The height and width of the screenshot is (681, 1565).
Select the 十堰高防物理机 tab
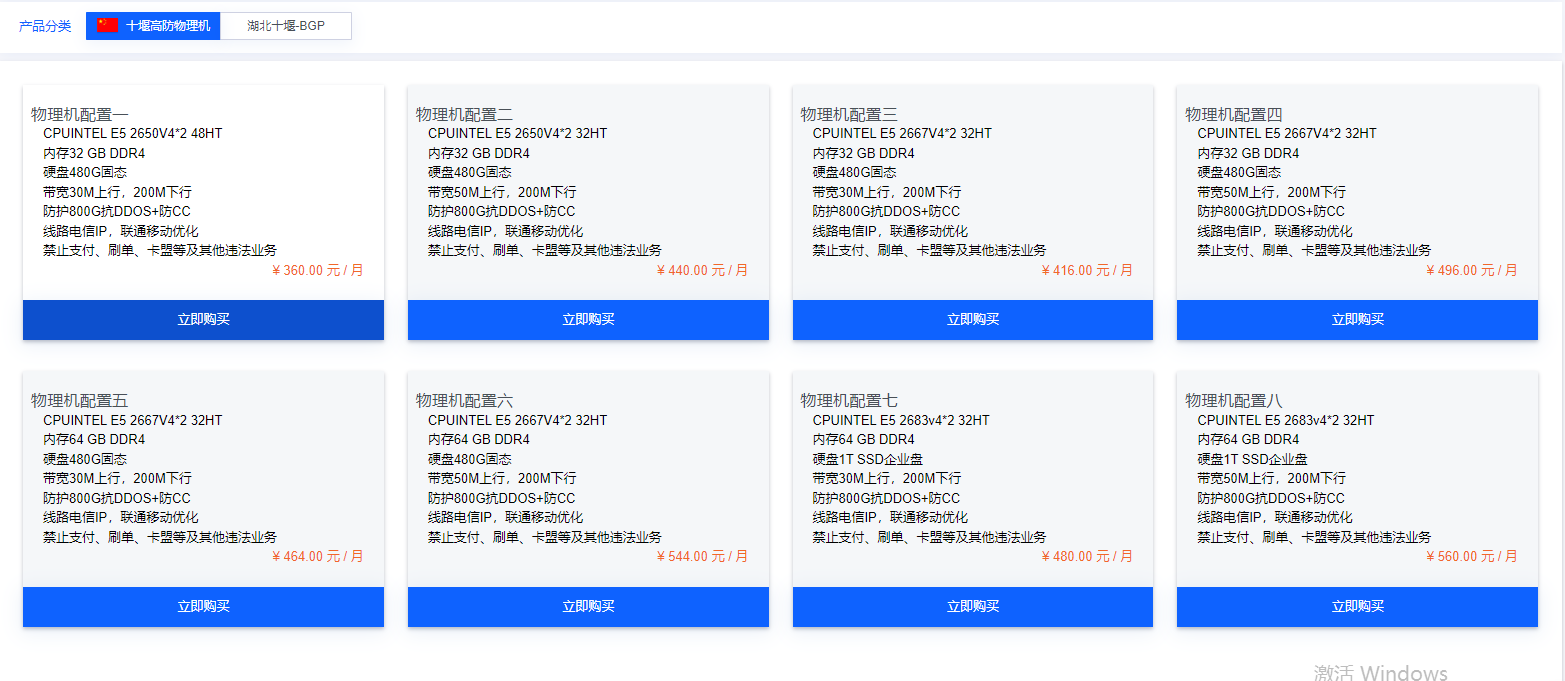point(167,26)
